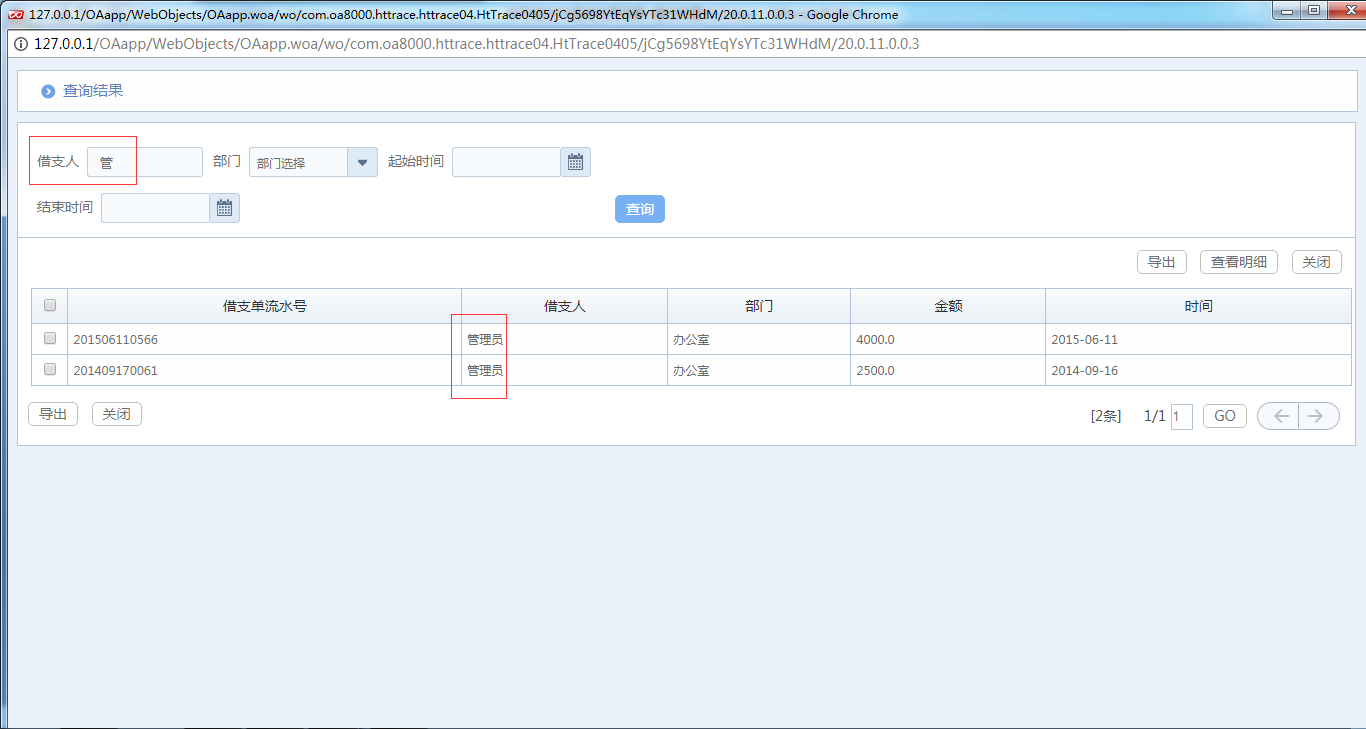Check the row for 201409170061
This screenshot has width=1366, height=729.
[50, 370]
